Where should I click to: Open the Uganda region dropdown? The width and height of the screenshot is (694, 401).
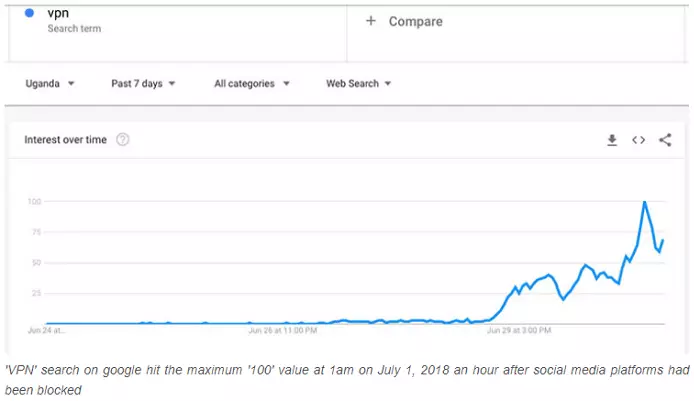click(50, 84)
